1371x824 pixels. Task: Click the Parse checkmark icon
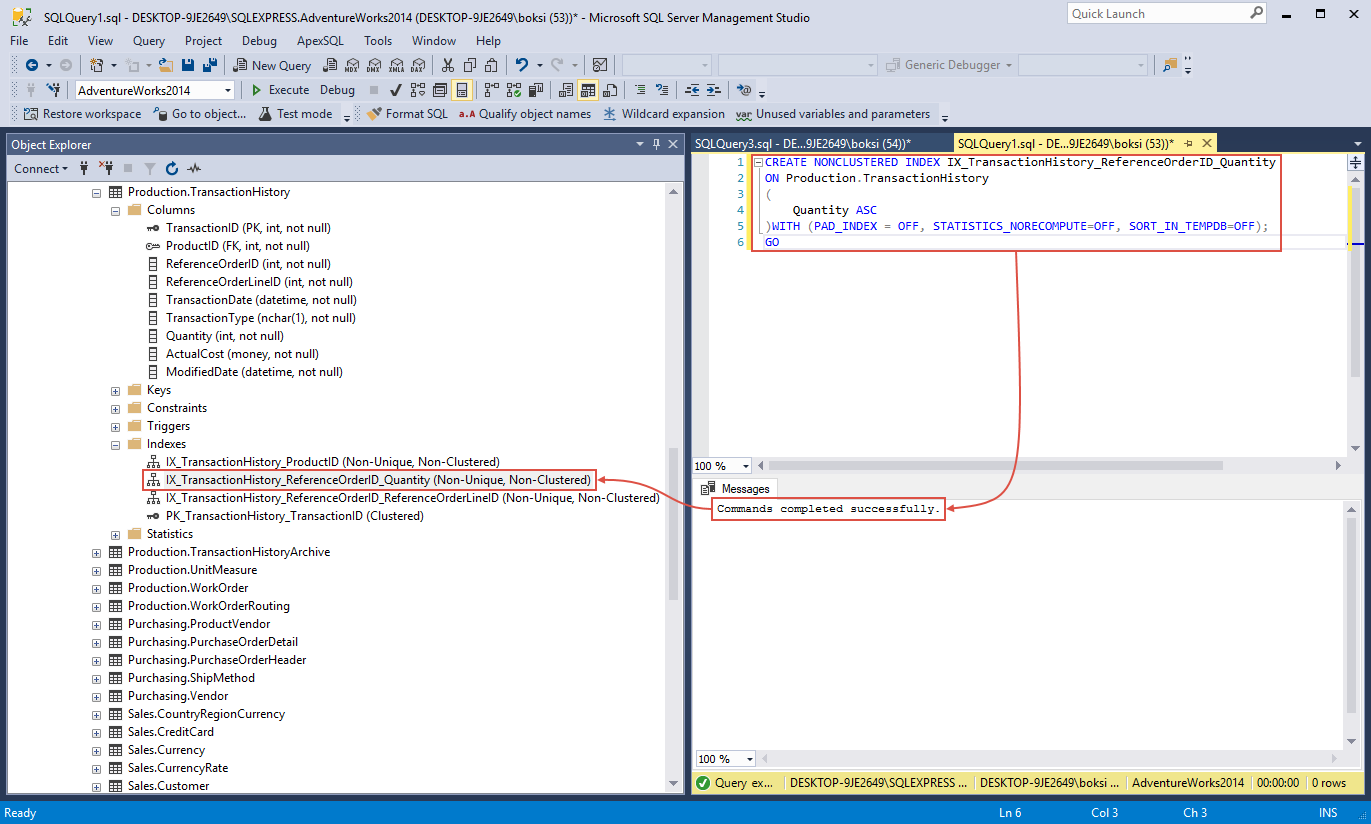tap(395, 90)
